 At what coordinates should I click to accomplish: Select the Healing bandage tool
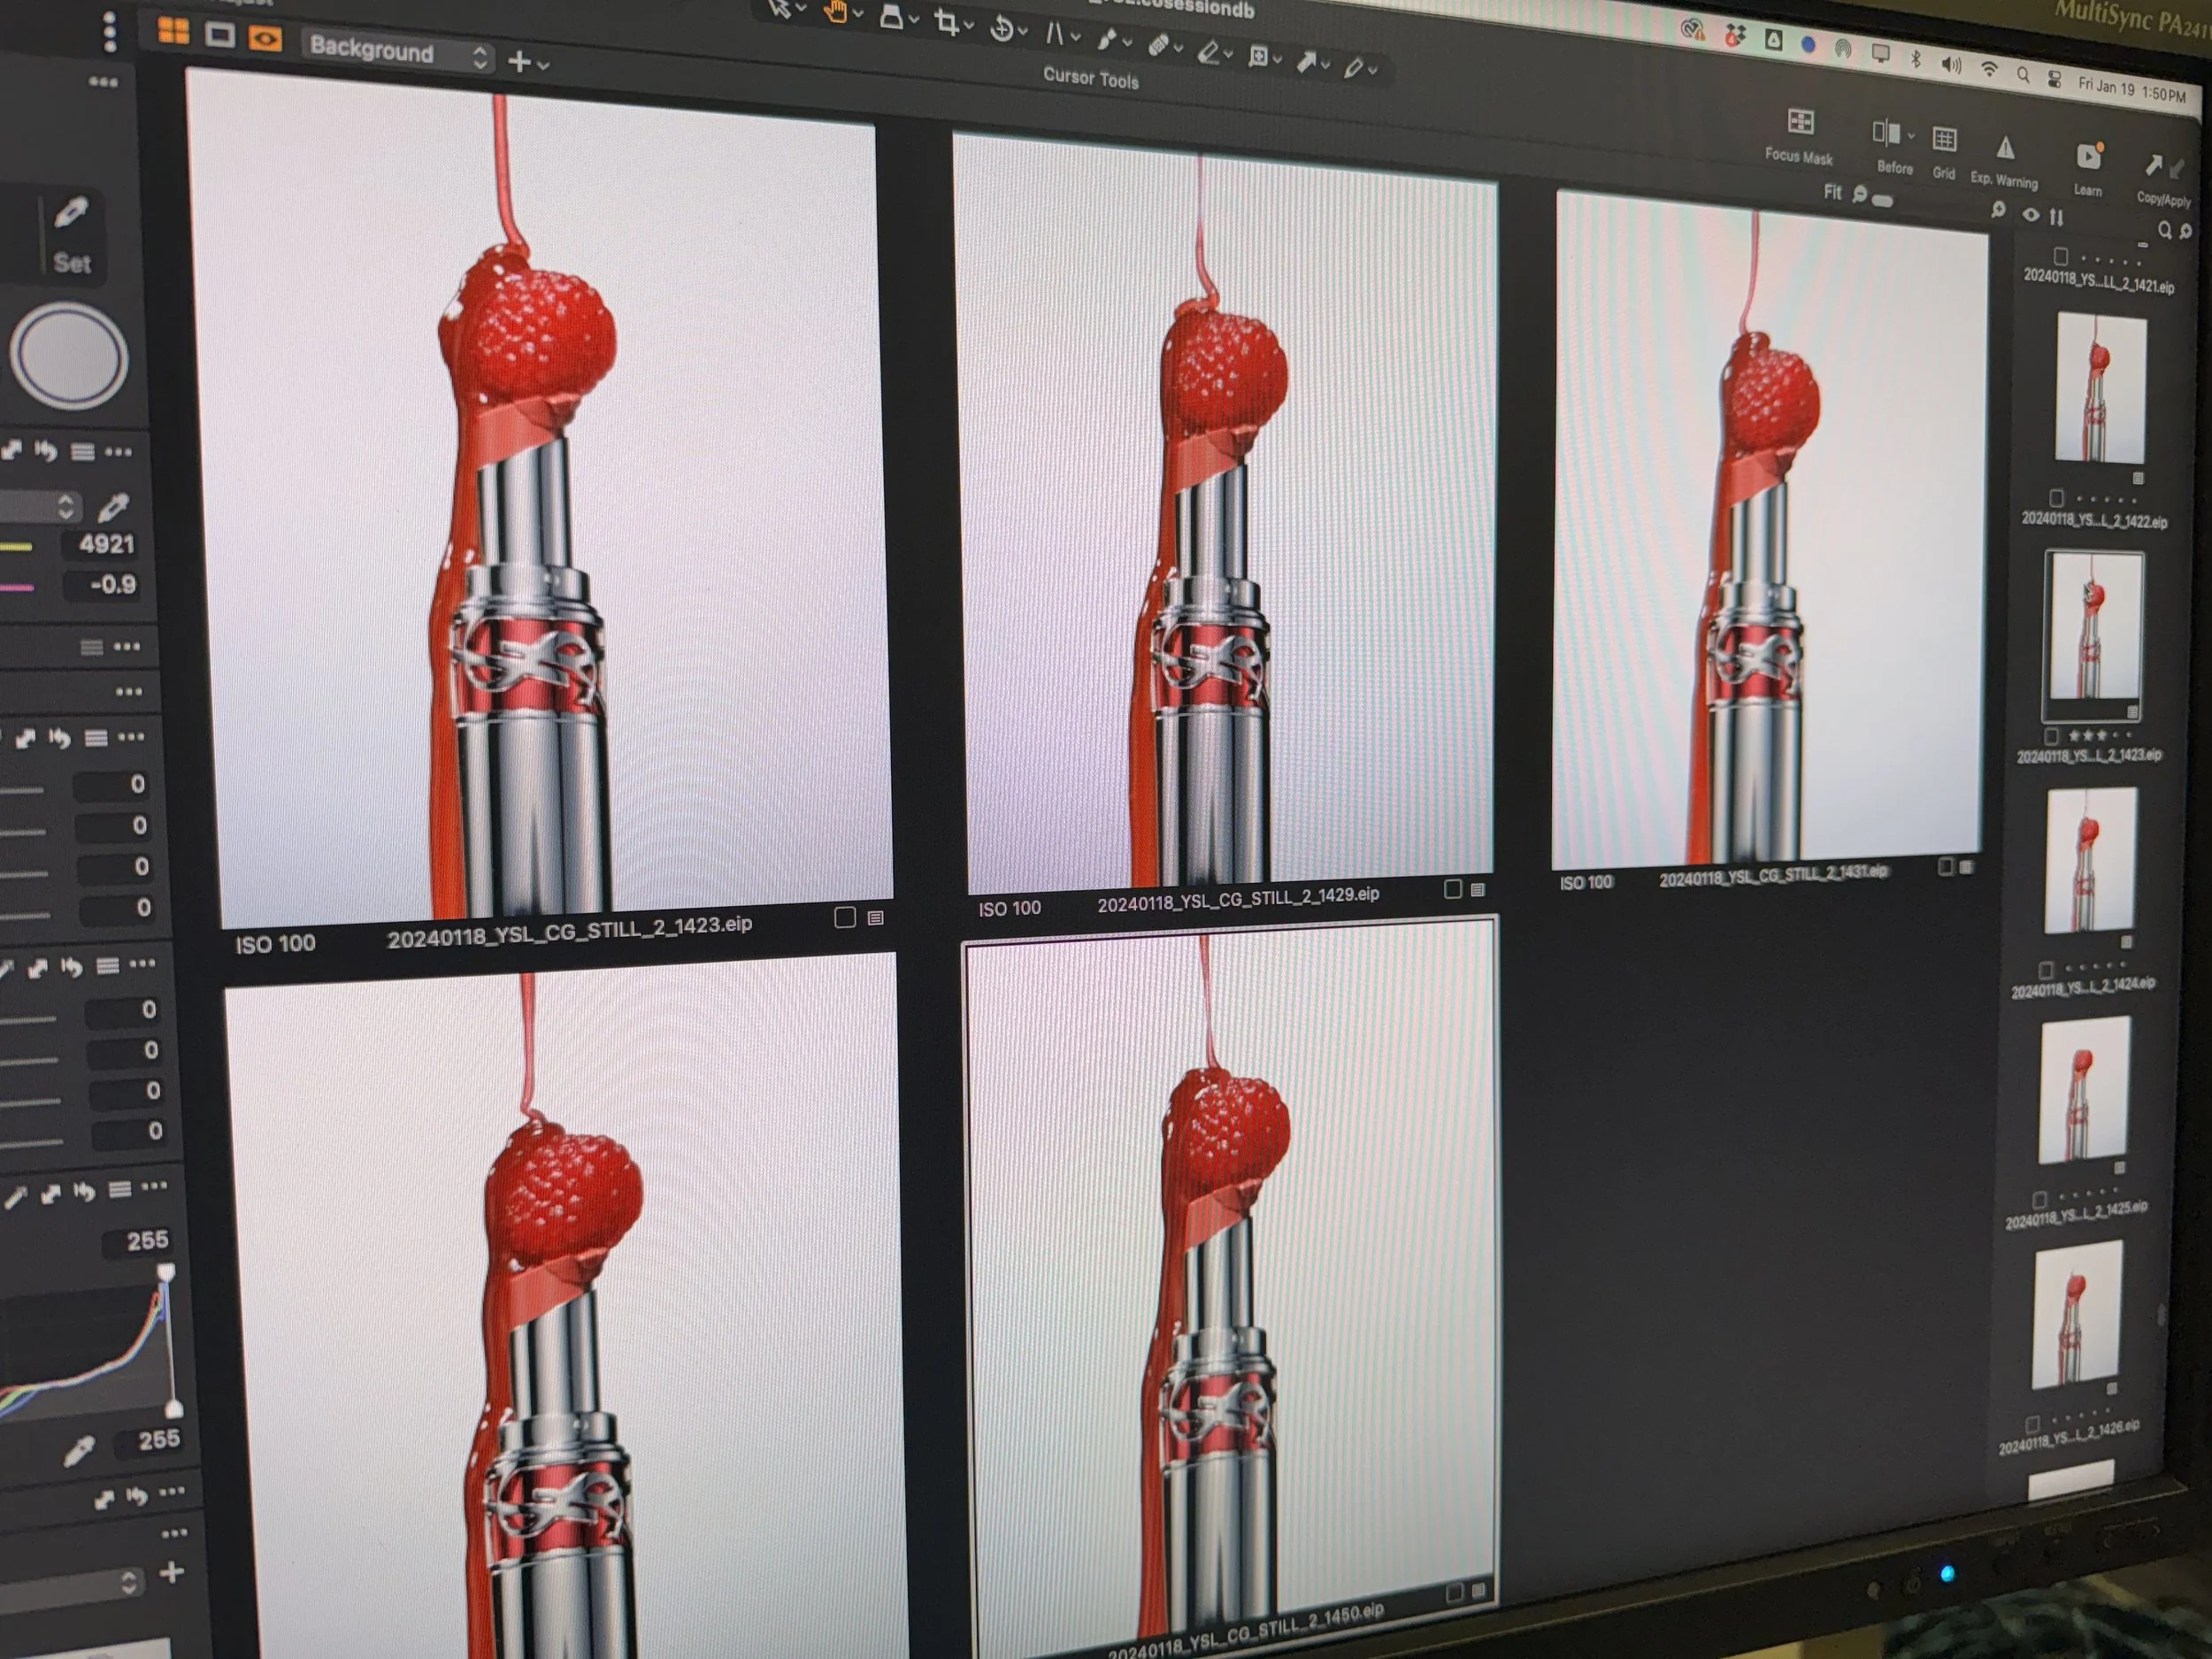[1158, 44]
